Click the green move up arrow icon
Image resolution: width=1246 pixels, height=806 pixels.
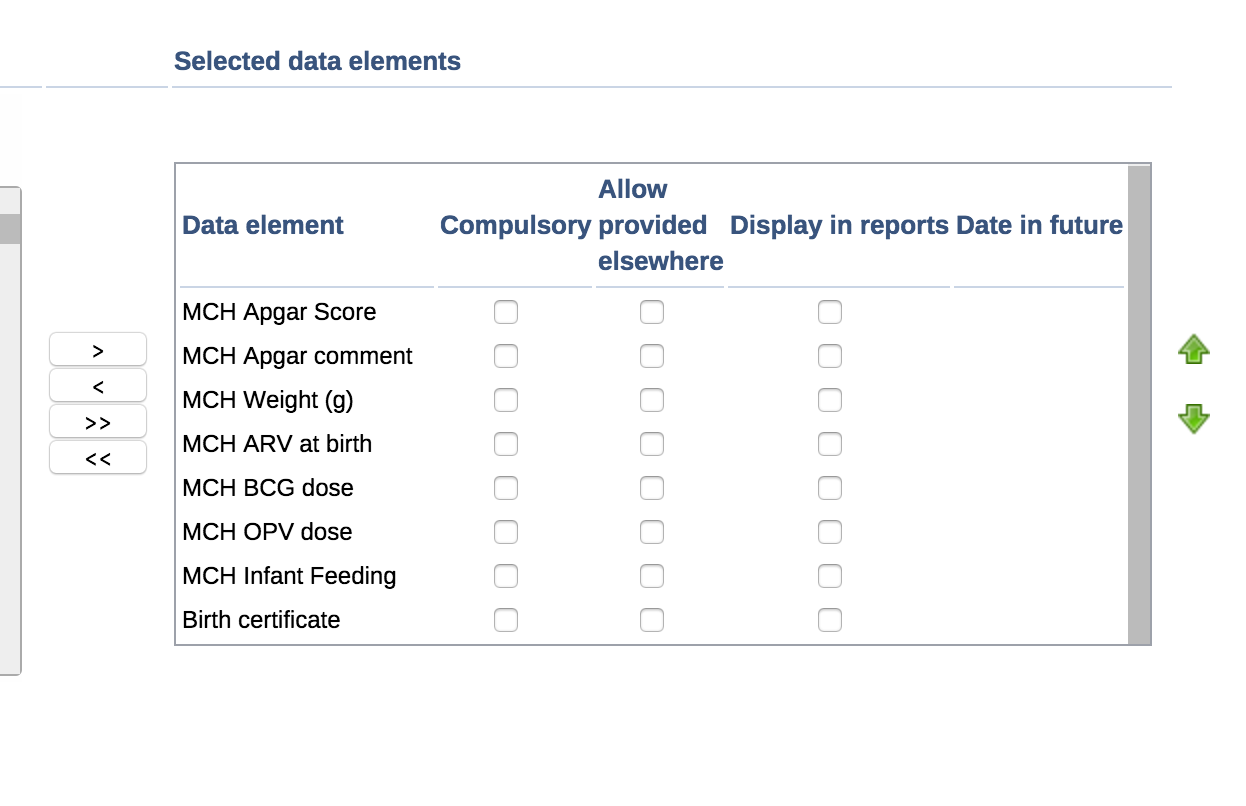[x=1193, y=350]
